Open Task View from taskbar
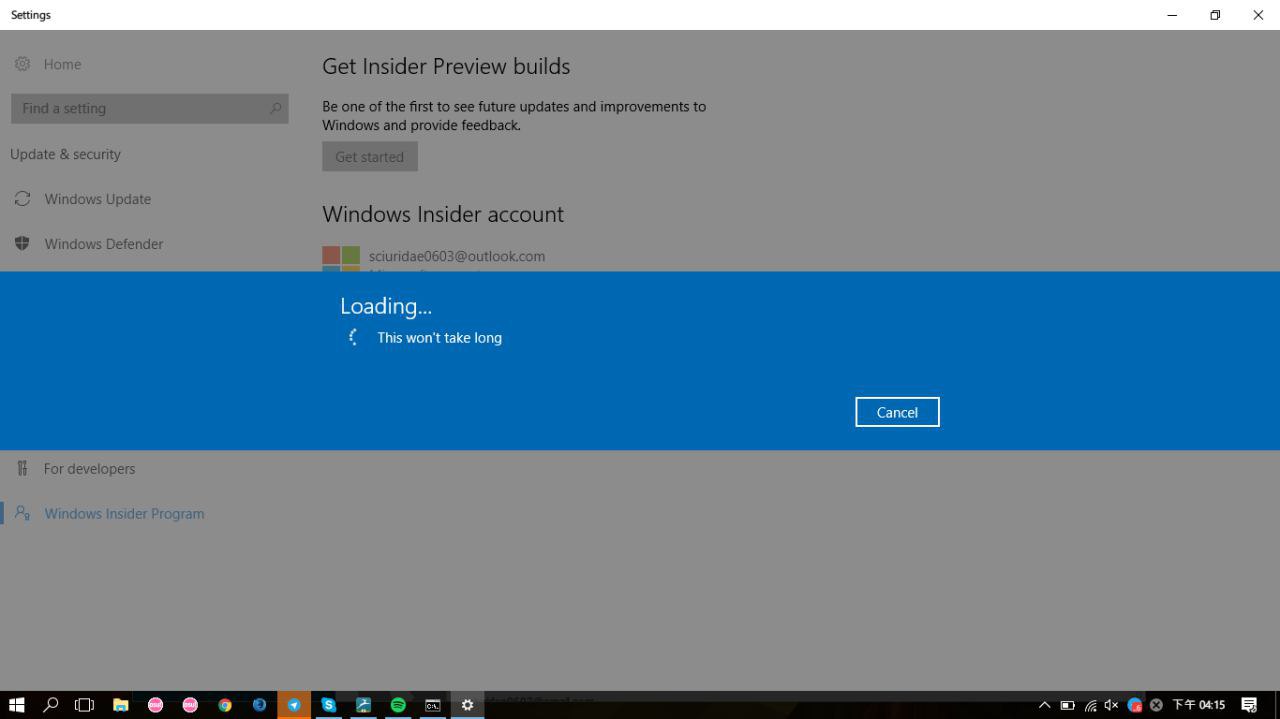Image resolution: width=1280 pixels, height=719 pixels. point(85,705)
